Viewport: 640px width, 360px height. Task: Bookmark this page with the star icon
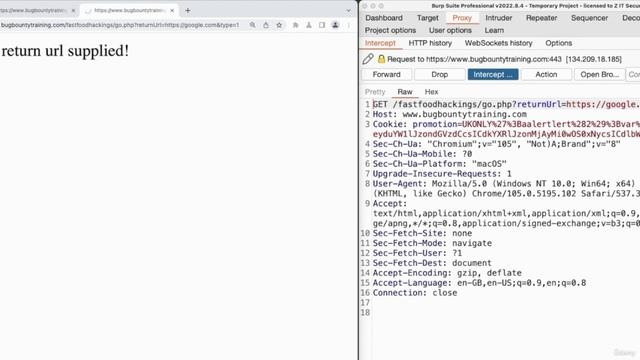click(x=279, y=25)
